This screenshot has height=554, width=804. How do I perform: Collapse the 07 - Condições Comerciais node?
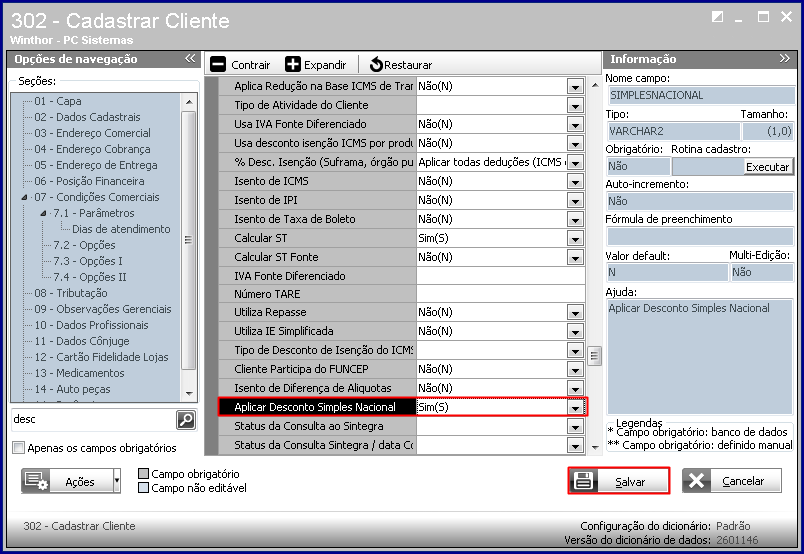[25, 197]
